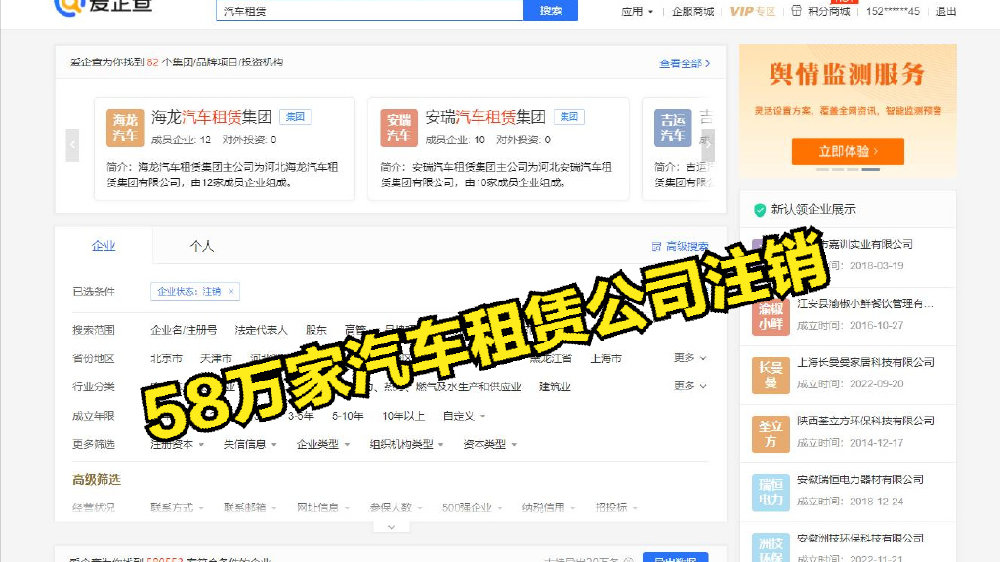Collapse filters with the bottom chevron

pyautogui.click(x=391, y=527)
